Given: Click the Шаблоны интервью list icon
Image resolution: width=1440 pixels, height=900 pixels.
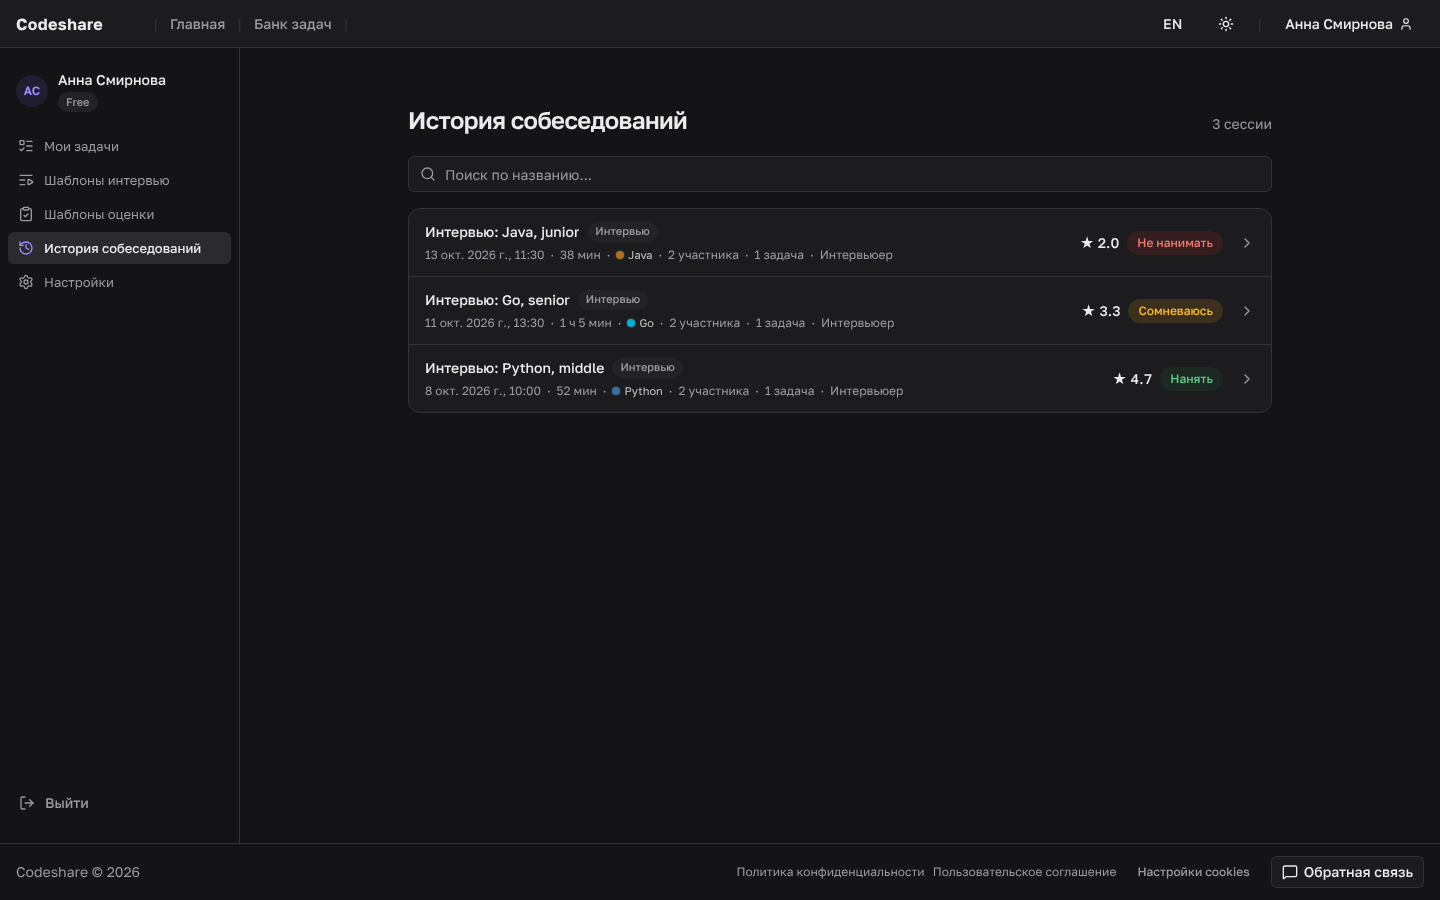Looking at the screenshot, I should [x=26, y=180].
